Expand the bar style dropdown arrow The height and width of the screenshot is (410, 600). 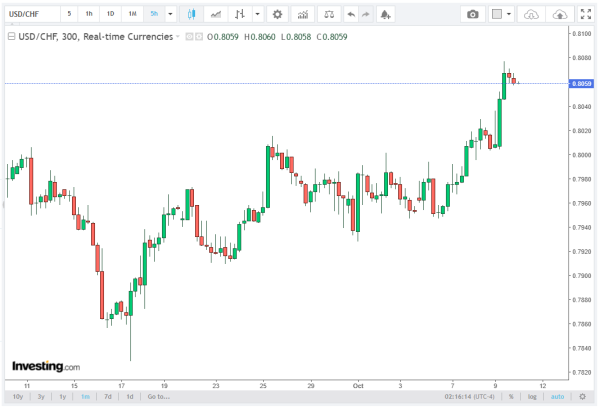[258, 15]
